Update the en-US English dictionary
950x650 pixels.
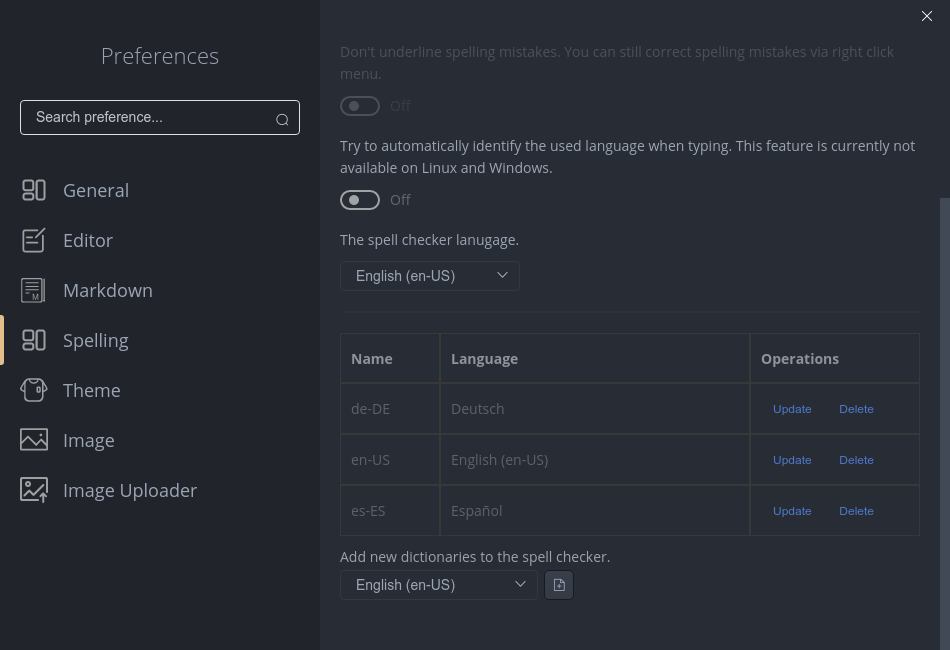[x=792, y=460]
